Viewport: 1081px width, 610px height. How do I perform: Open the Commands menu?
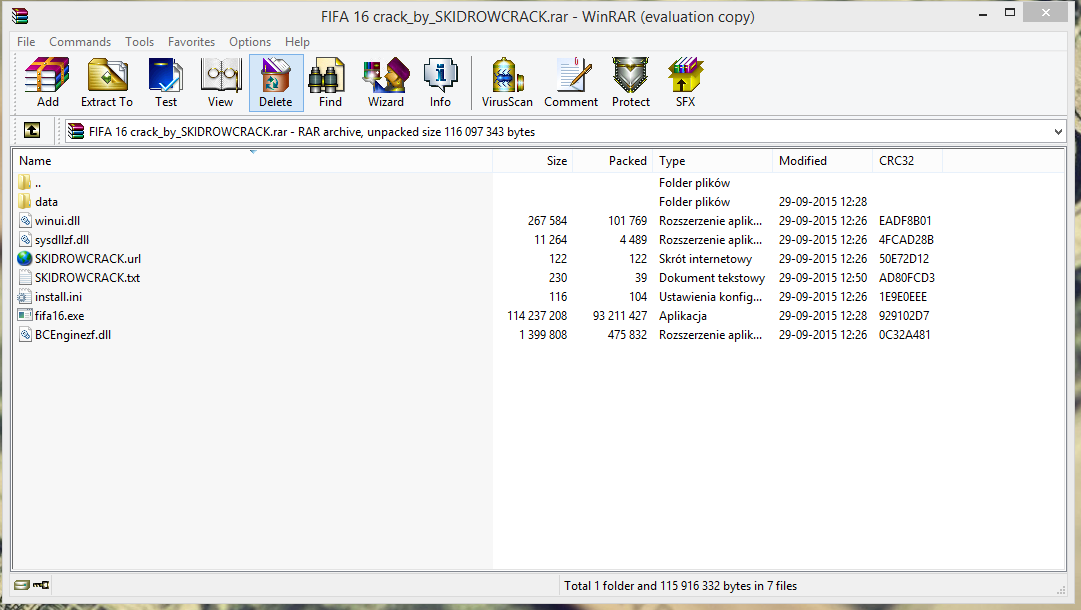pos(80,41)
